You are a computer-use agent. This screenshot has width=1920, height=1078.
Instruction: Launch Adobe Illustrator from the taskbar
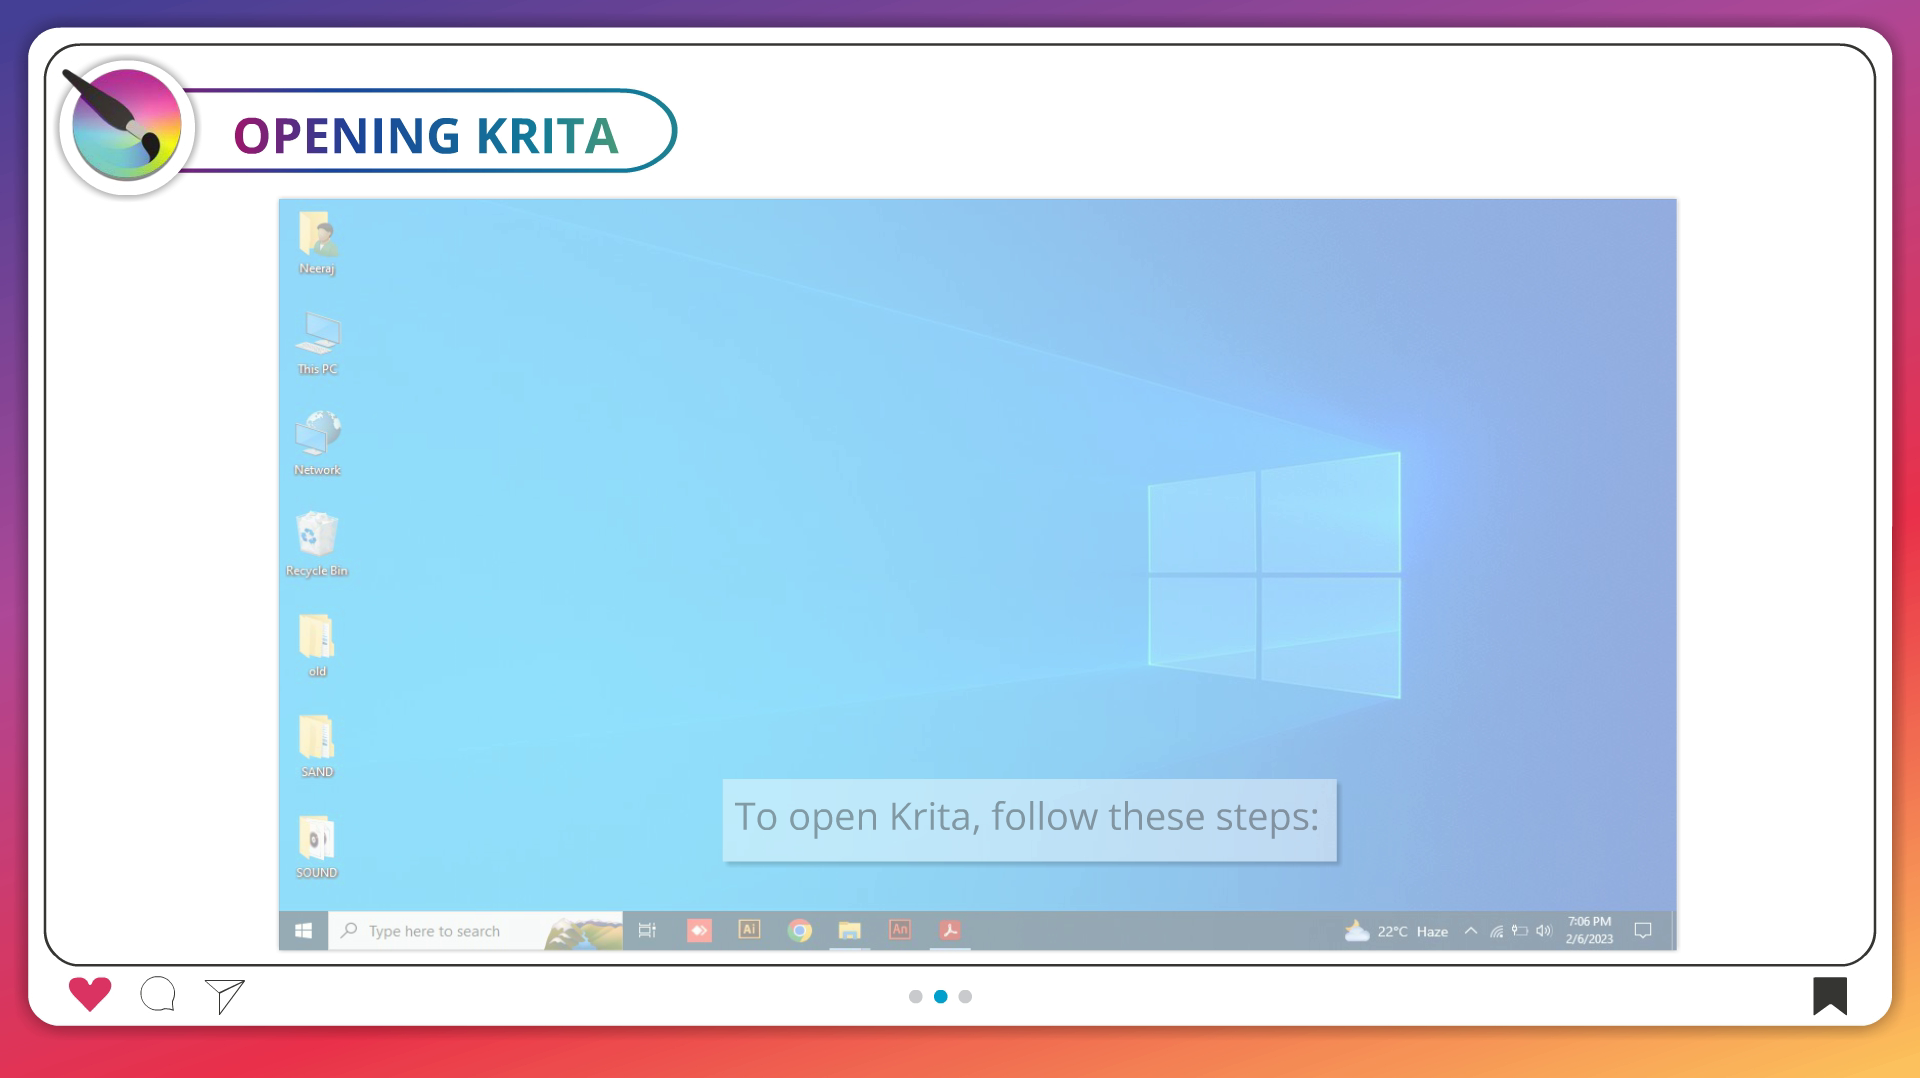[749, 930]
